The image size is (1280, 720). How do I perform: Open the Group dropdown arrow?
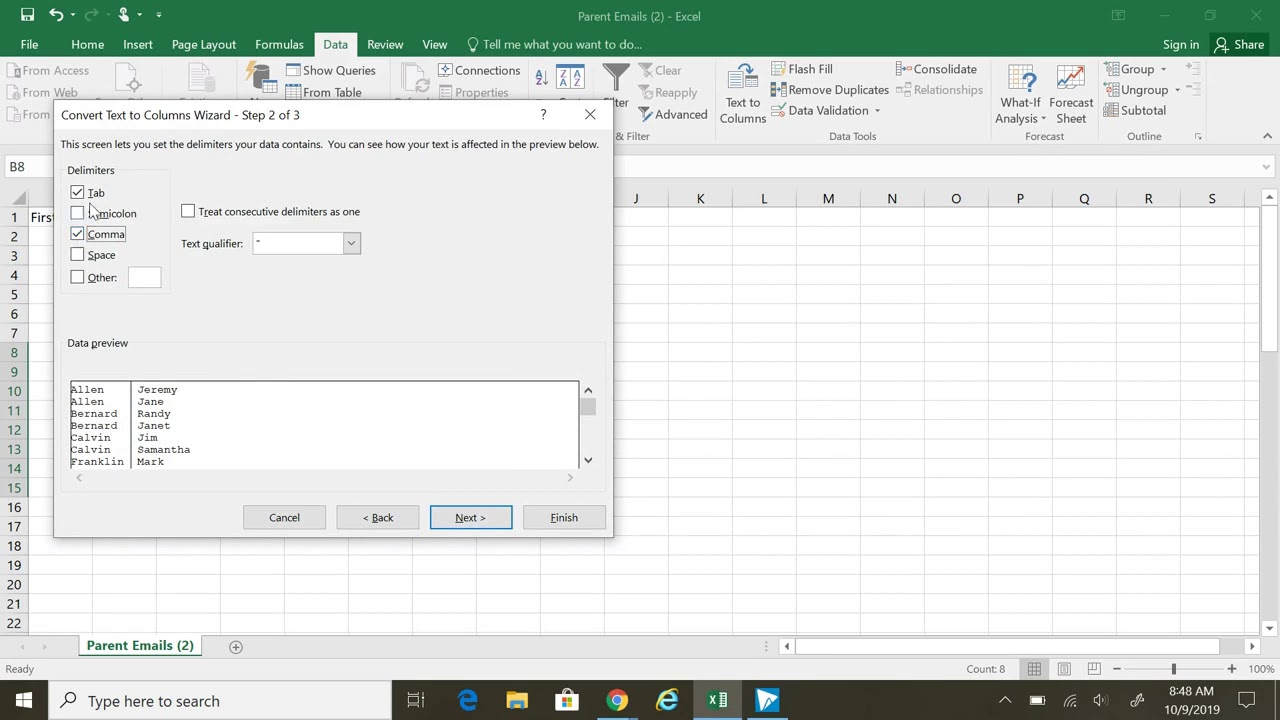[x=1163, y=69]
